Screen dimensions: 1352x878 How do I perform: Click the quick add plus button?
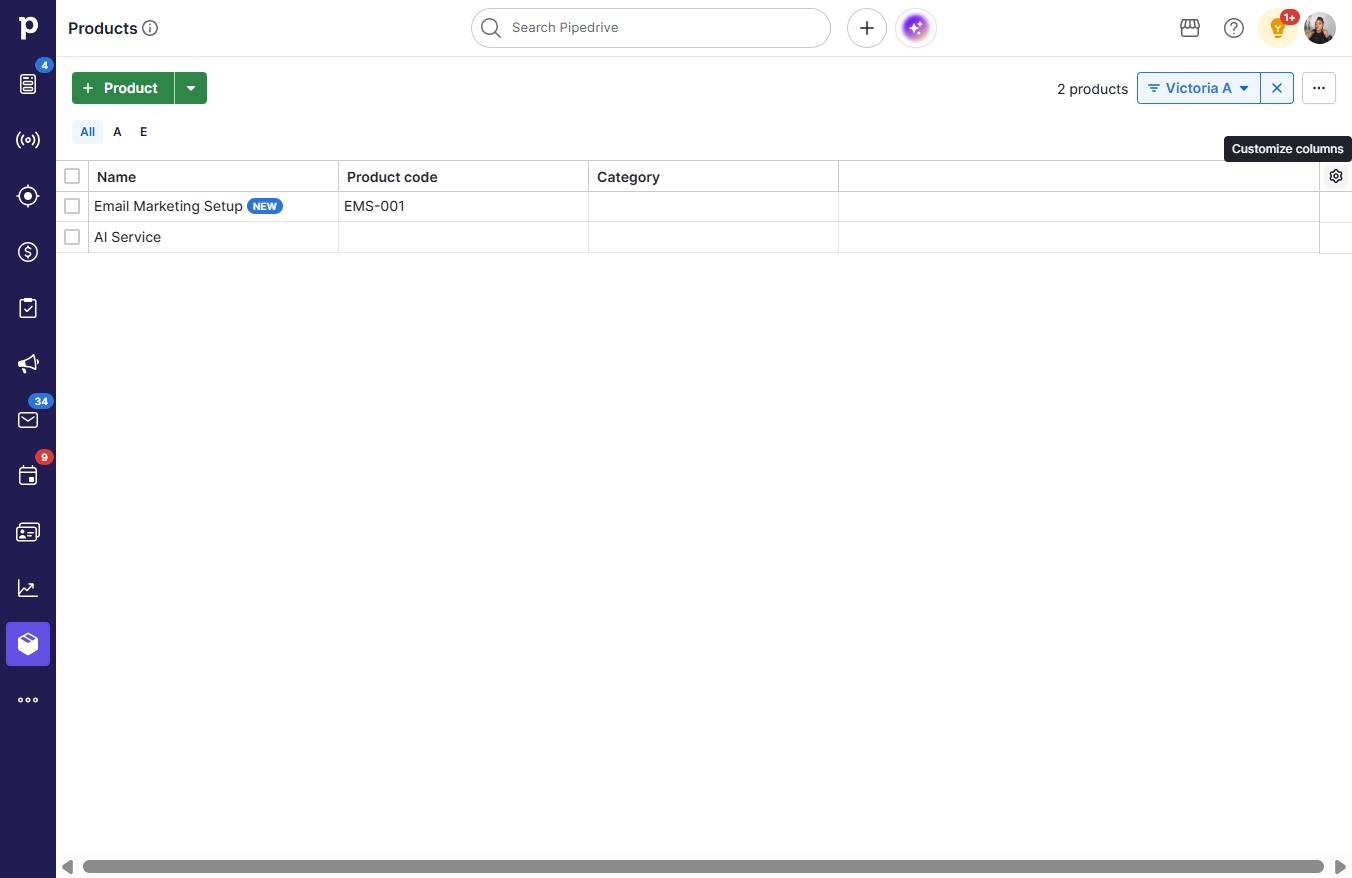click(x=867, y=28)
